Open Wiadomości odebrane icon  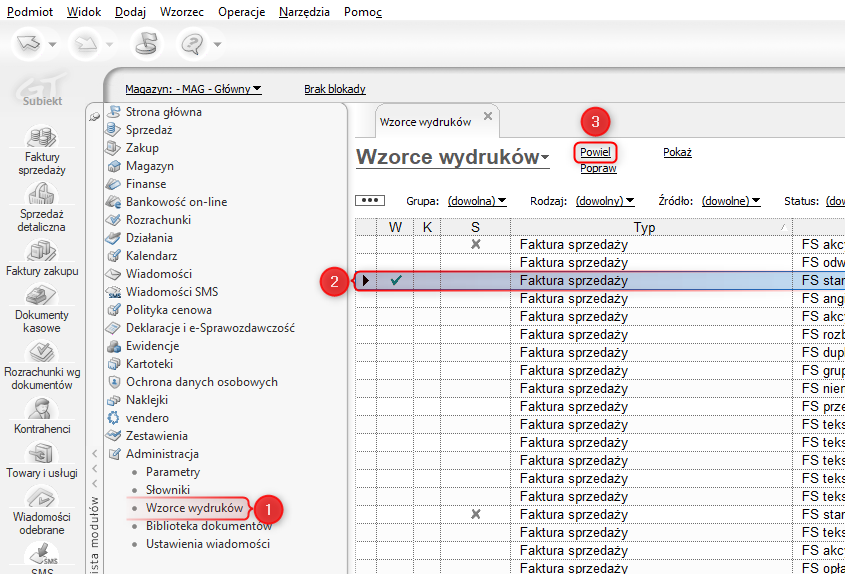tap(40, 499)
